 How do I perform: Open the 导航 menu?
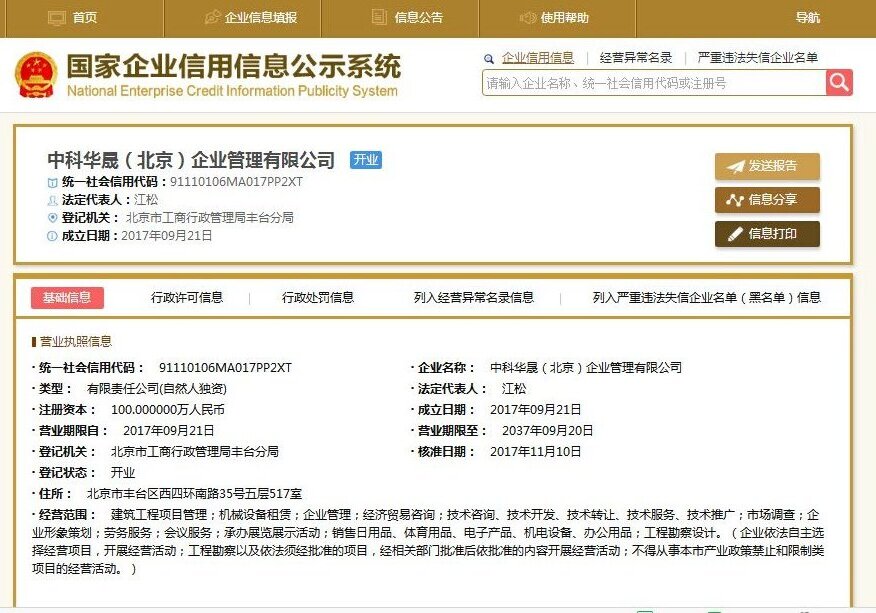(808, 18)
